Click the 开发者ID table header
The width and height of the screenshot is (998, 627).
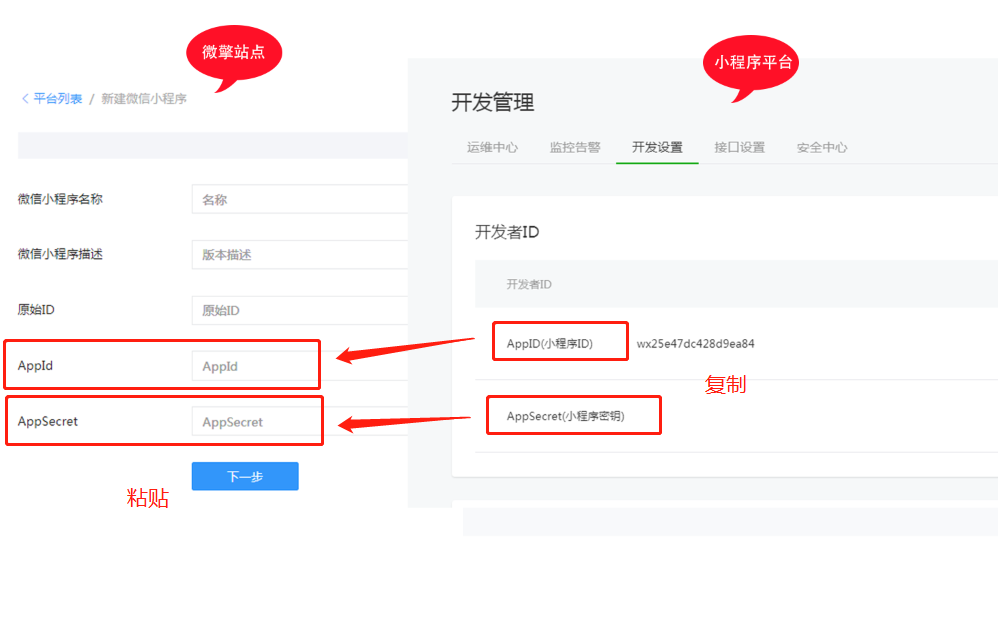(529, 285)
